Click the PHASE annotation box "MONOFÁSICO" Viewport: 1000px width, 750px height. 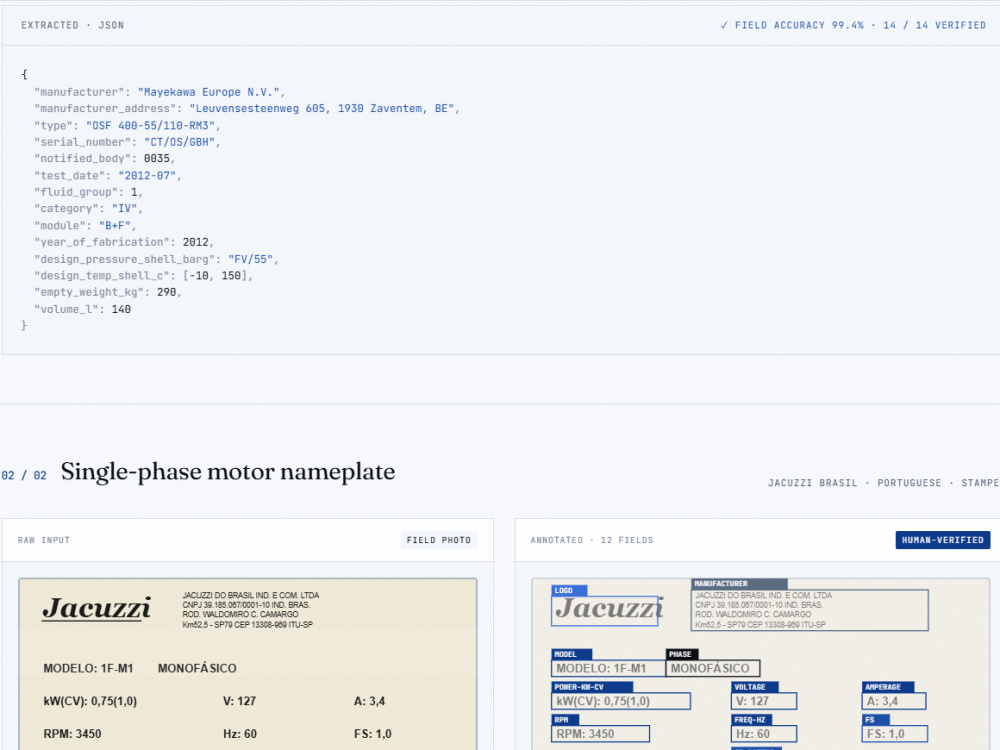pyautogui.click(x=713, y=668)
